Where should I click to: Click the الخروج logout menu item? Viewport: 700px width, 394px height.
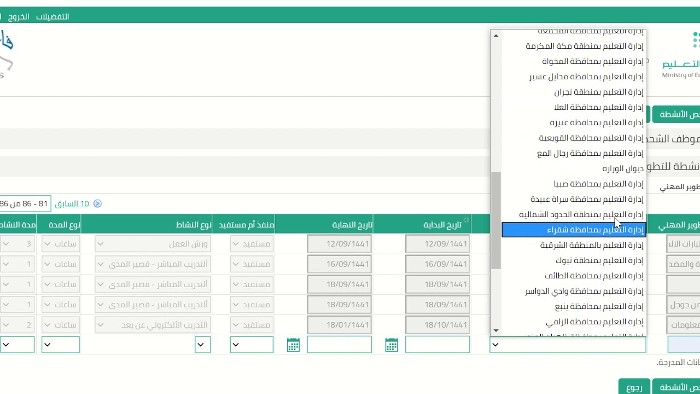click(x=19, y=17)
